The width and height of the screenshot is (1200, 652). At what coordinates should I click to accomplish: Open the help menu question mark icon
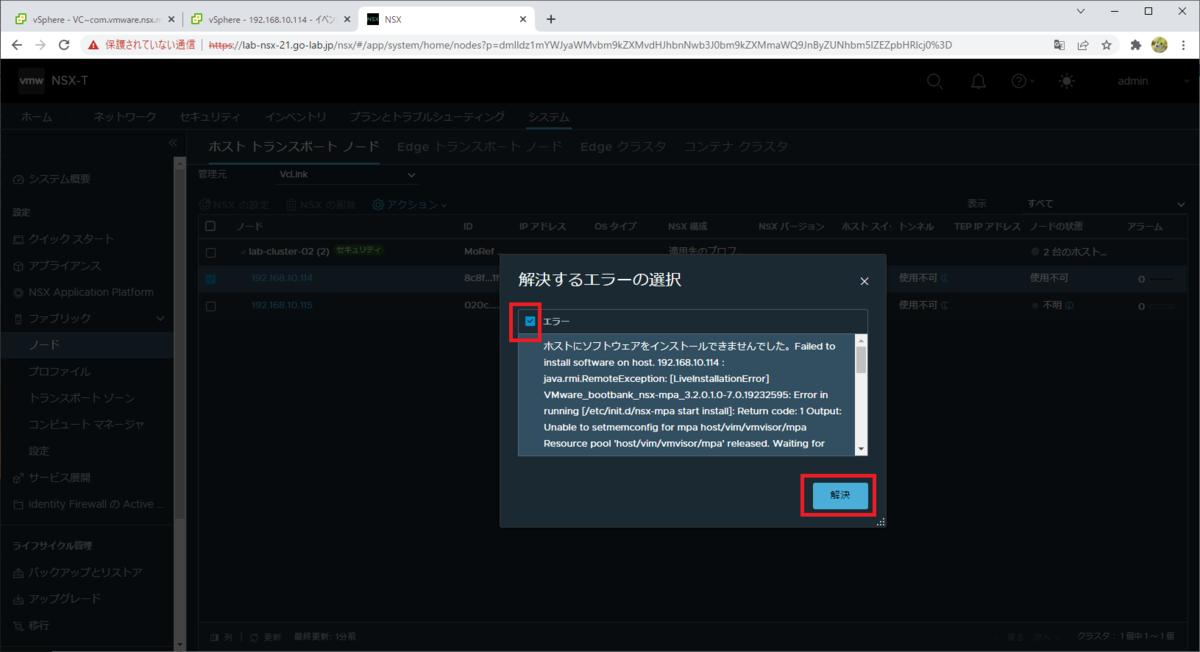click(x=1020, y=81)
